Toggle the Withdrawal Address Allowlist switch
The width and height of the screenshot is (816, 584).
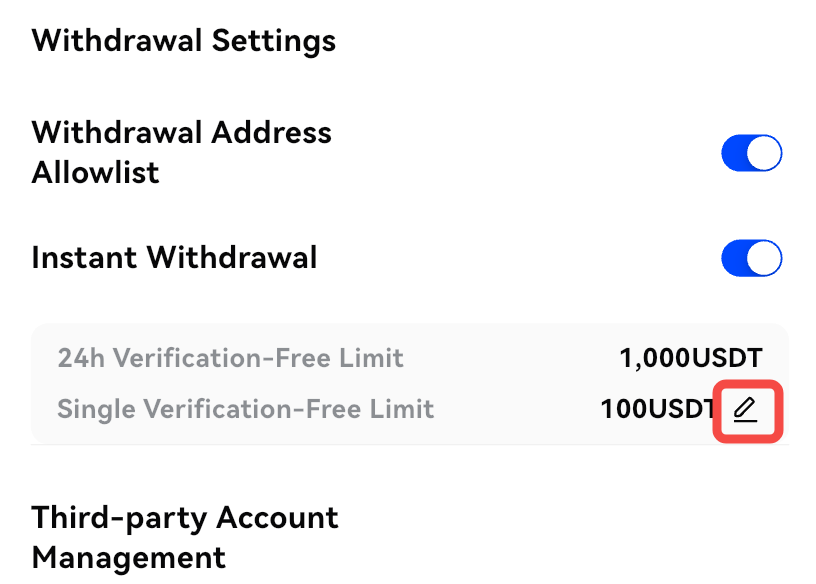(751, 153)
